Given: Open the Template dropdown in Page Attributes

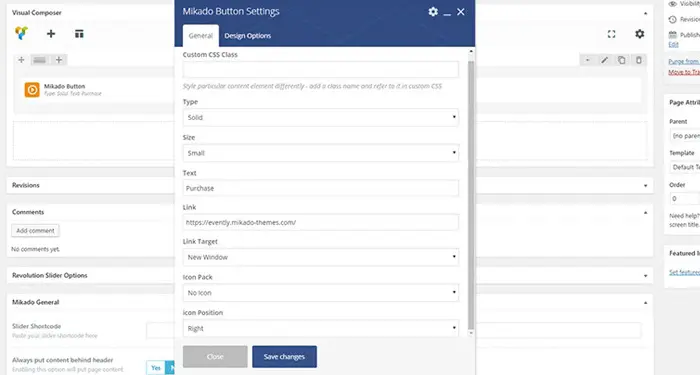Looking at the screenshot, I should tap(685, 167).
